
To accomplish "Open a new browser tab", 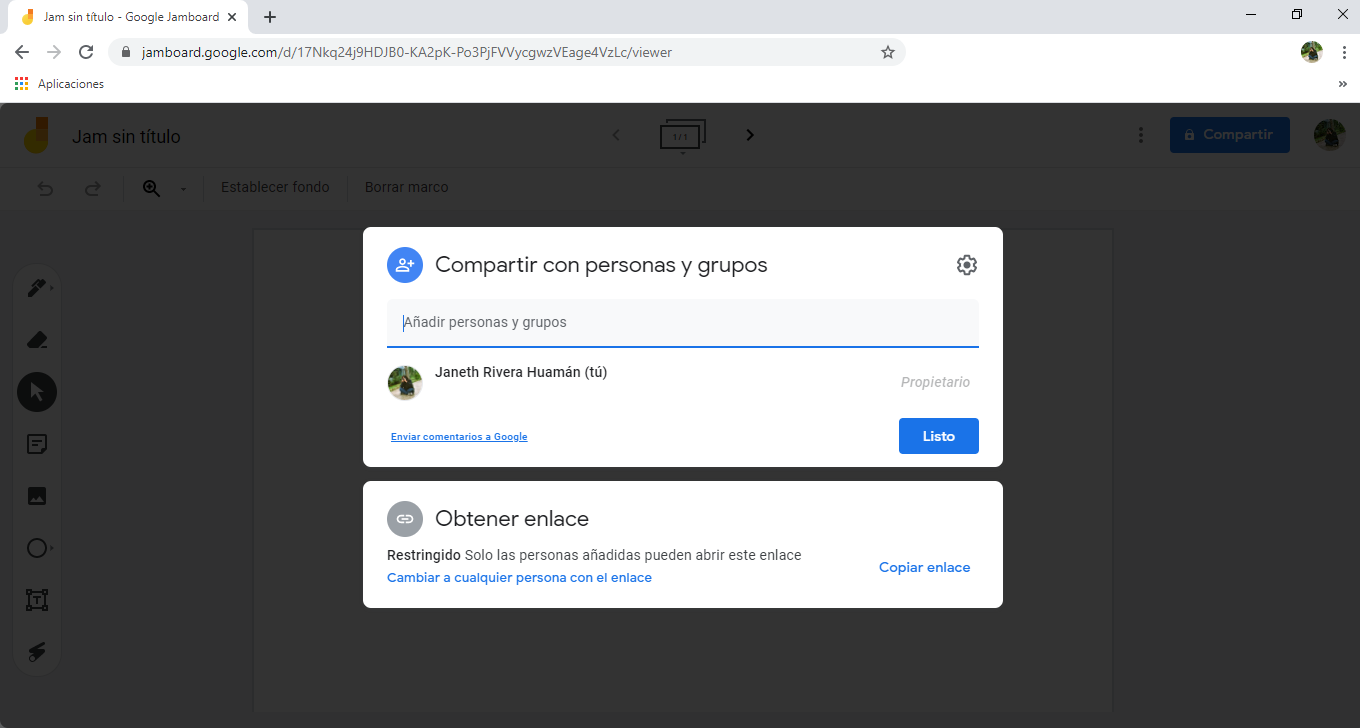I will tap(270, 17).
